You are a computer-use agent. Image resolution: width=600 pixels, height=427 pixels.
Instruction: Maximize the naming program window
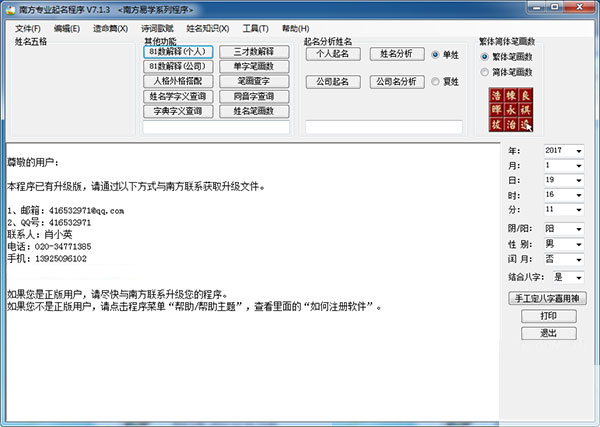tap(556, 7)
